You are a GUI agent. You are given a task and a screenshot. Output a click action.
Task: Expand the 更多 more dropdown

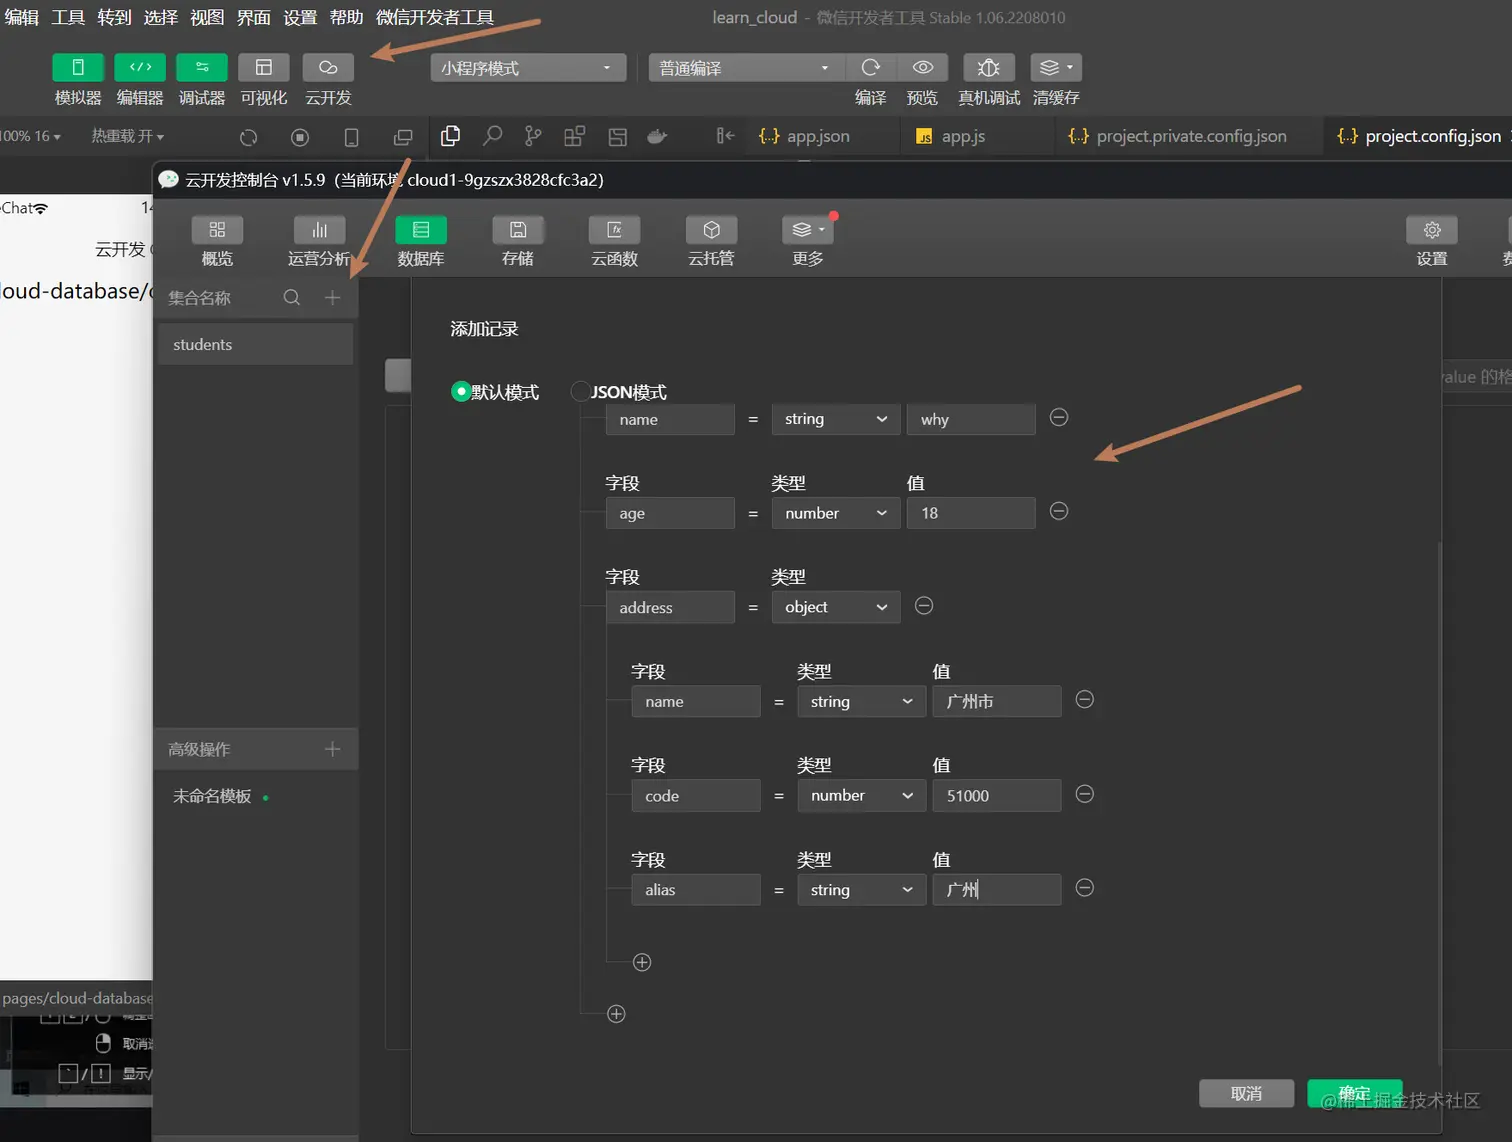coord(808,242)
